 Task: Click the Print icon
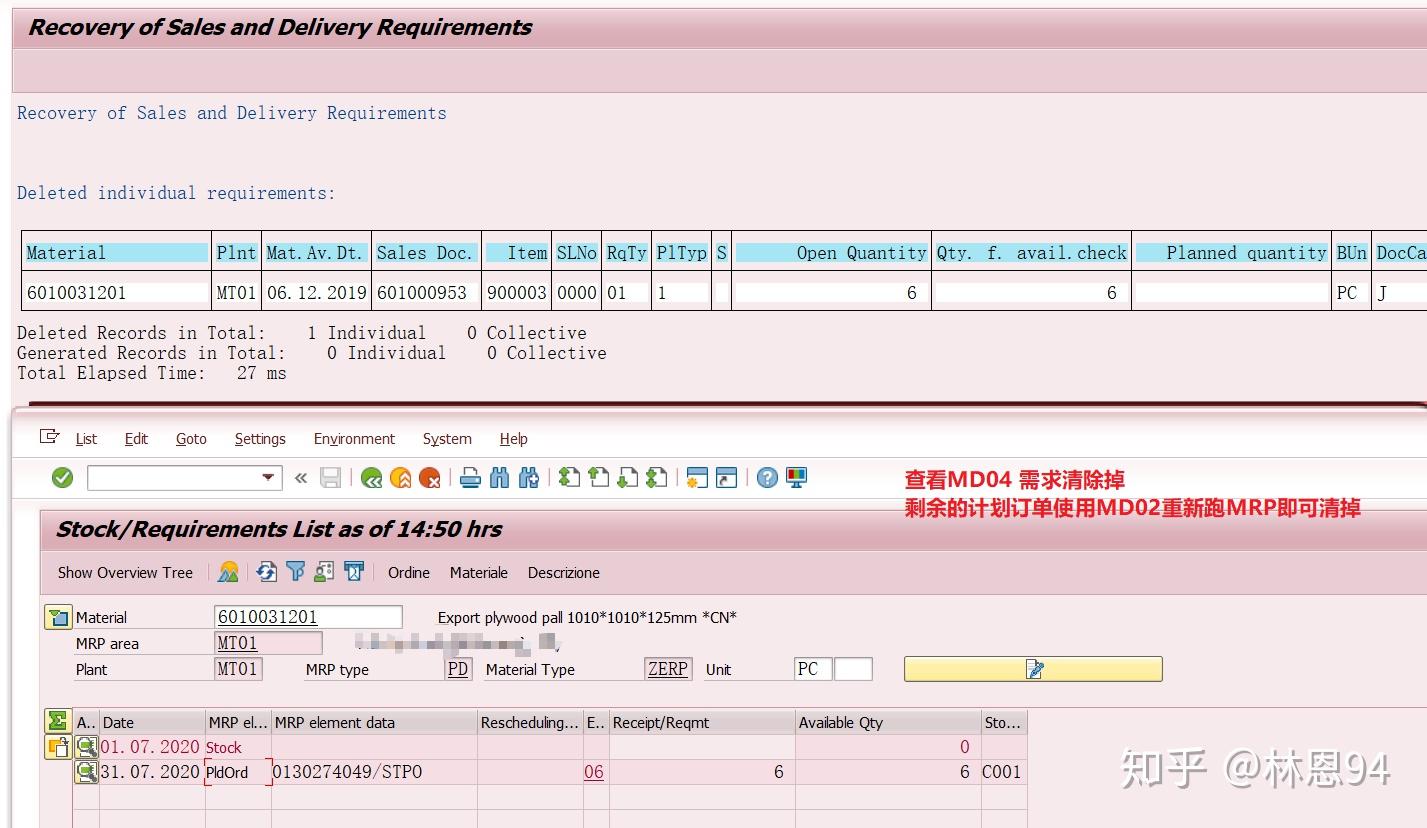(x=470, y=477)
